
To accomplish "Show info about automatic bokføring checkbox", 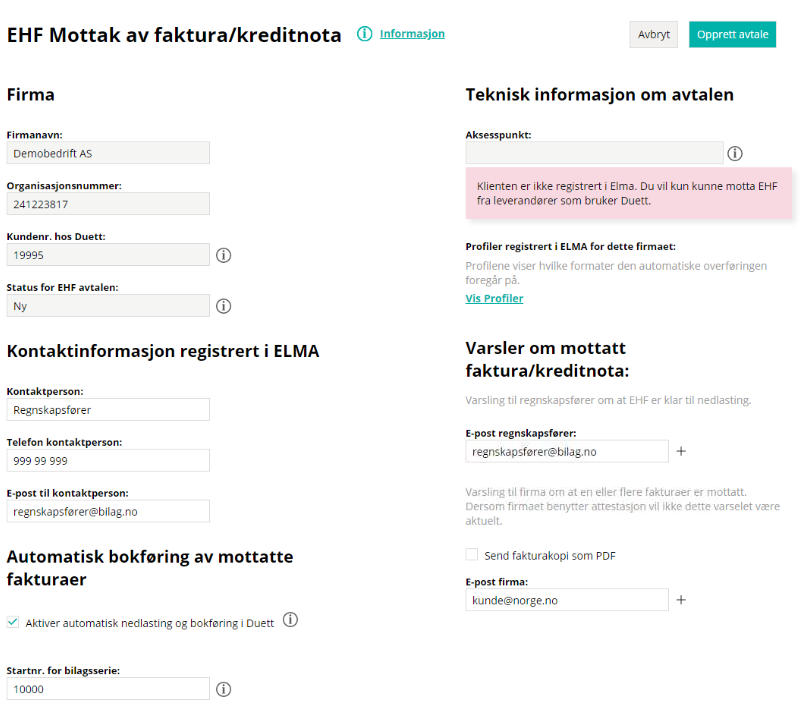I will pyautogui.click(x=291, y=620).
